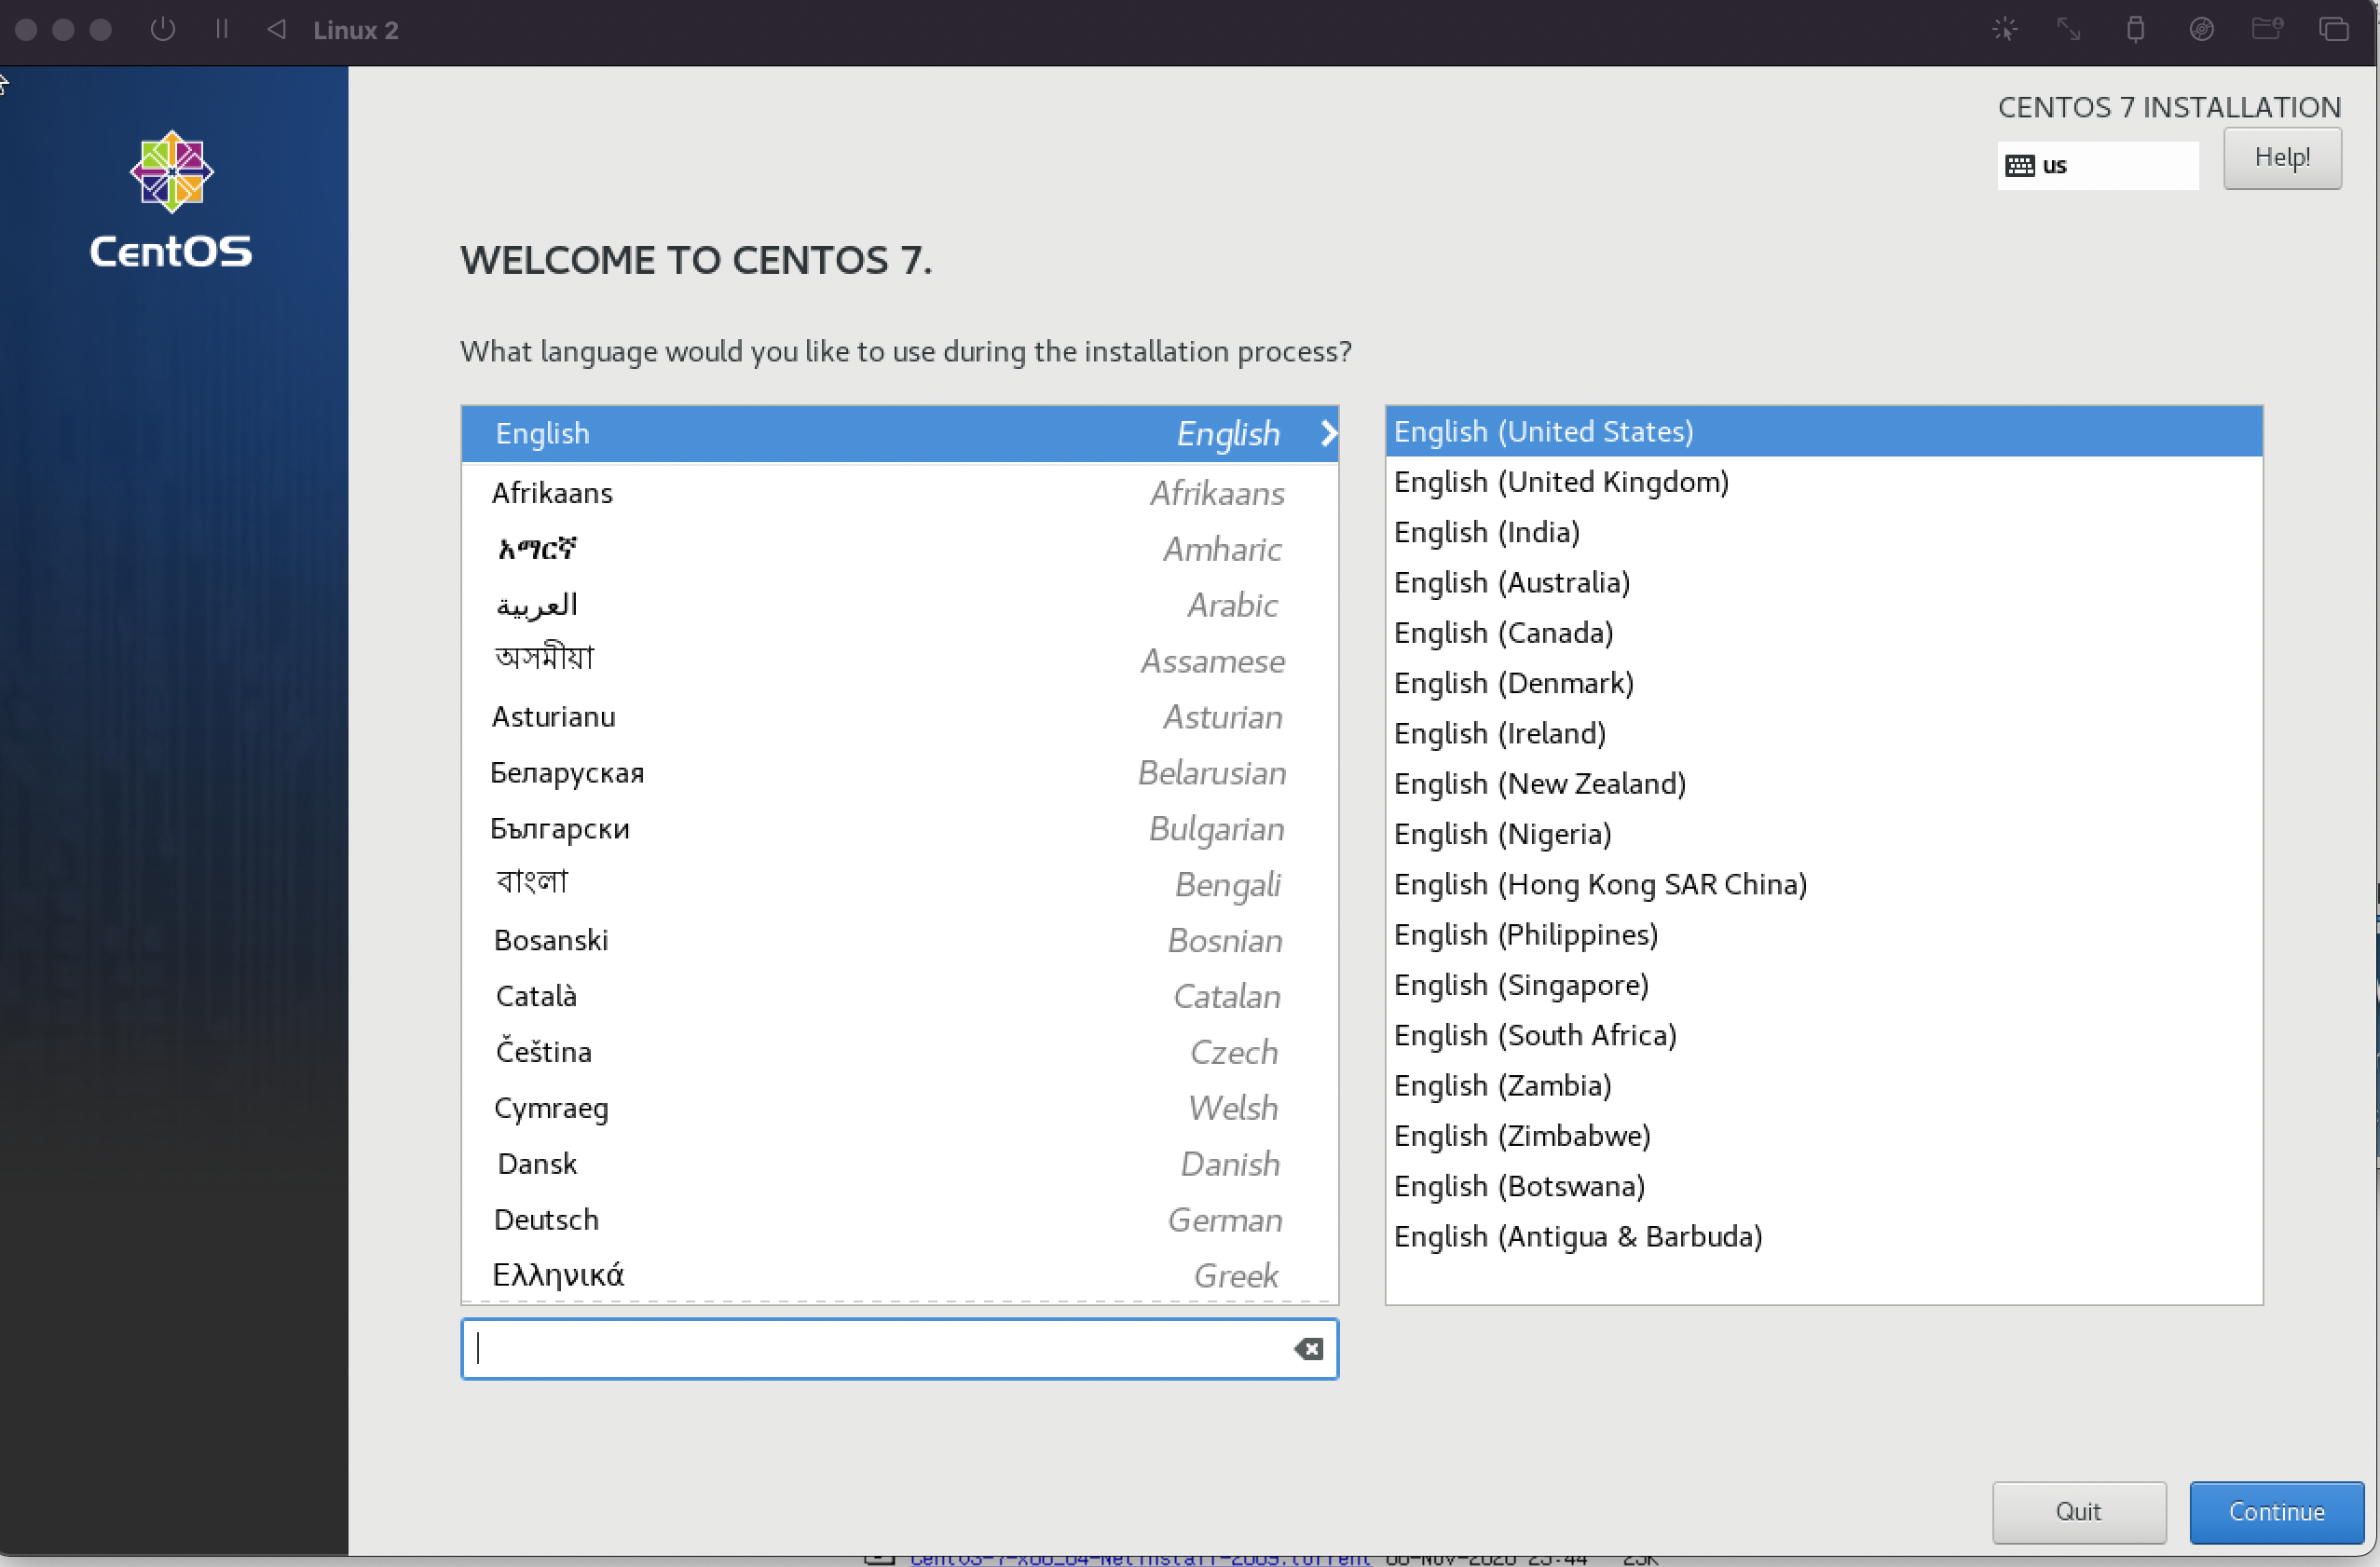Click the VM power icon in title bar

pos(163,29)
